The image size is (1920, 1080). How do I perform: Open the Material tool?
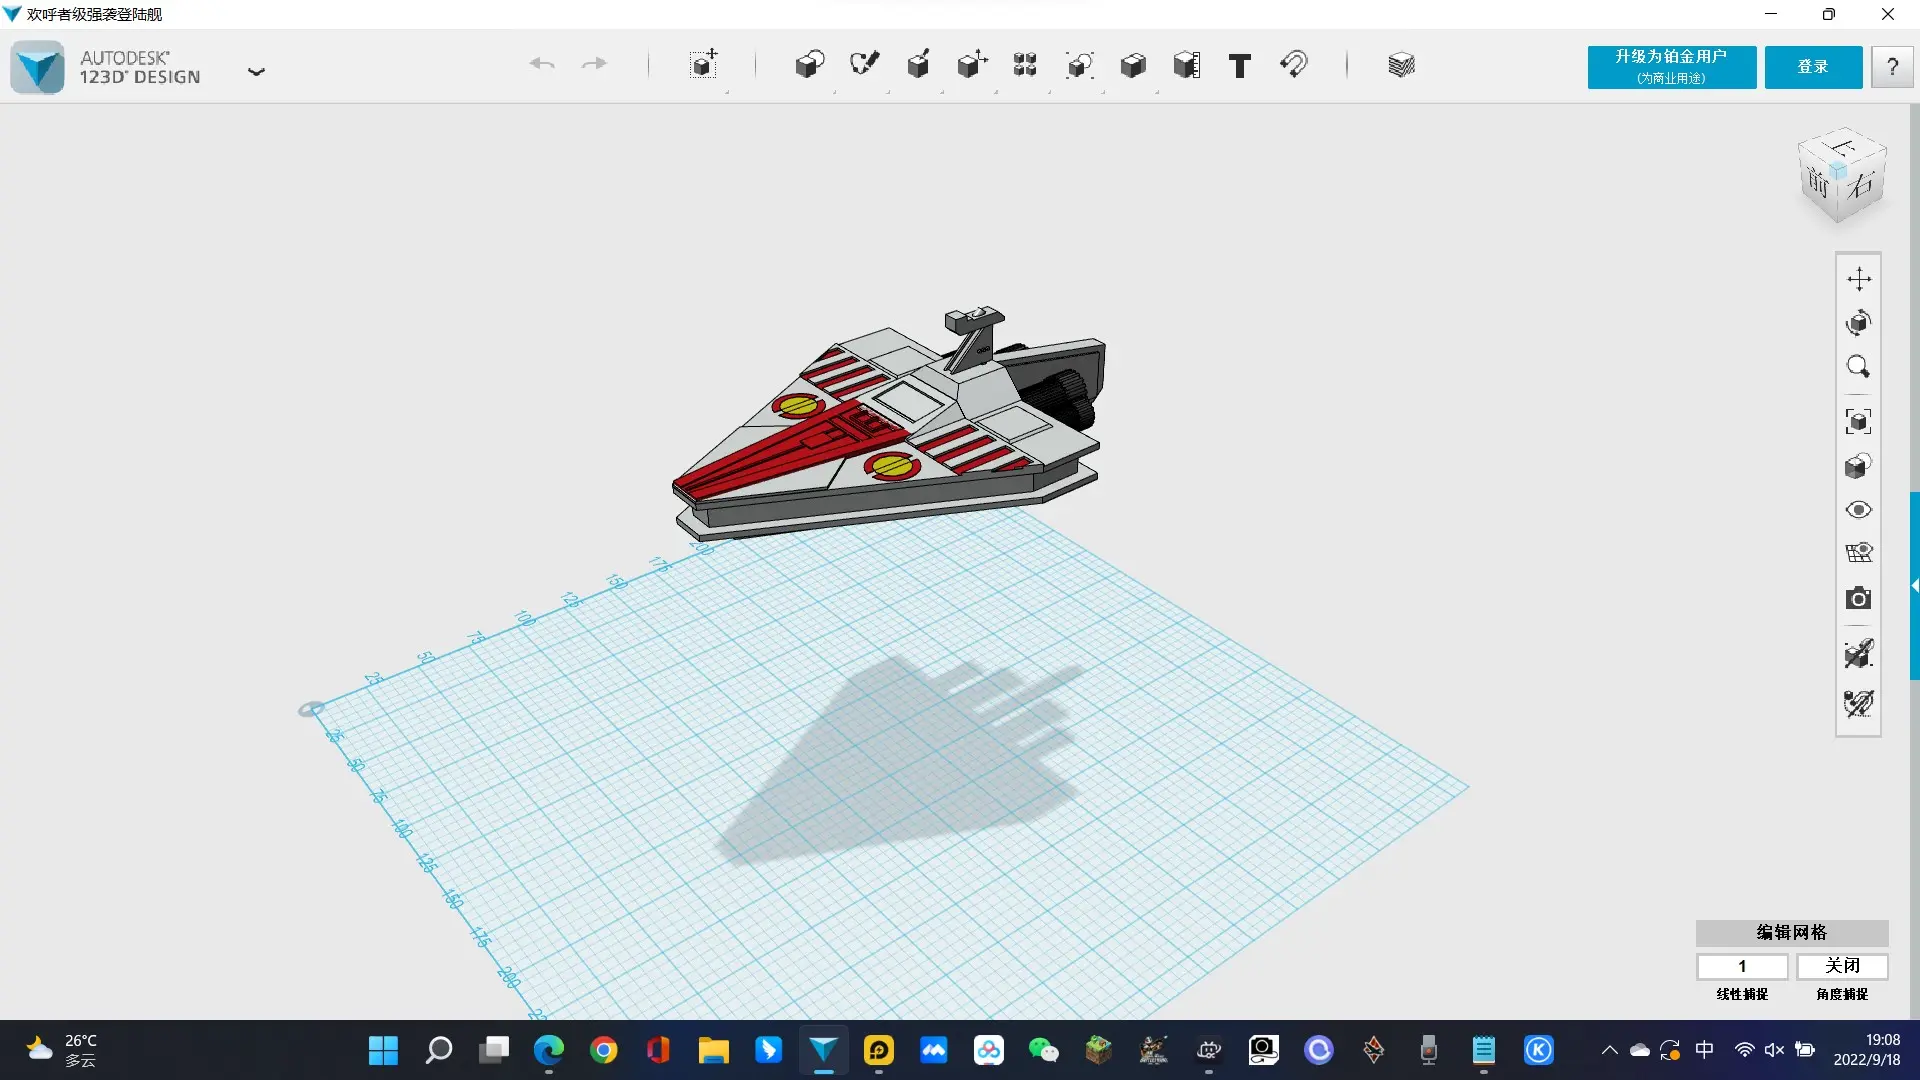pos(1401,65)
